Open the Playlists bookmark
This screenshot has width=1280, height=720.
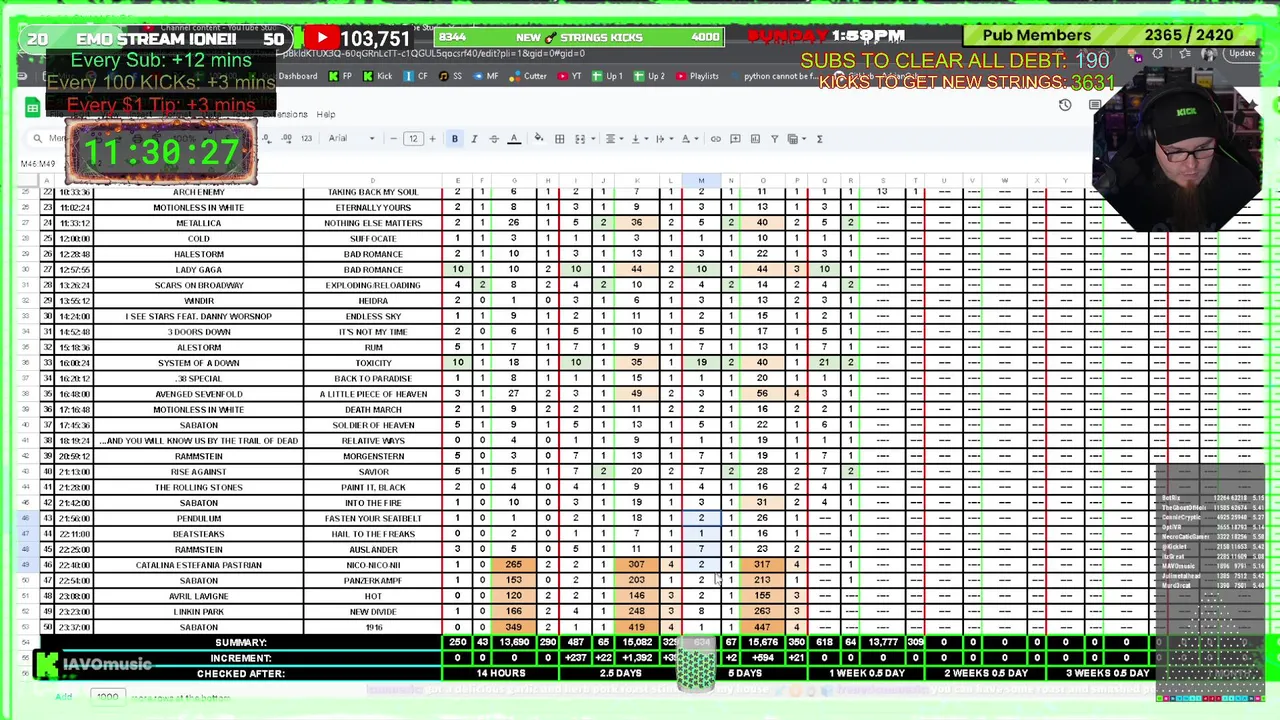(x=697, y=76)
